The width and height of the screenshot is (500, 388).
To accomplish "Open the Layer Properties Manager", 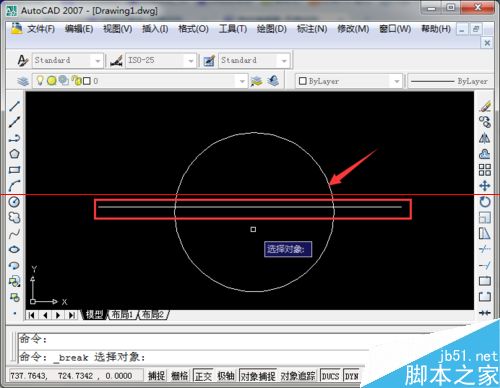I will (x=23, y=81).
